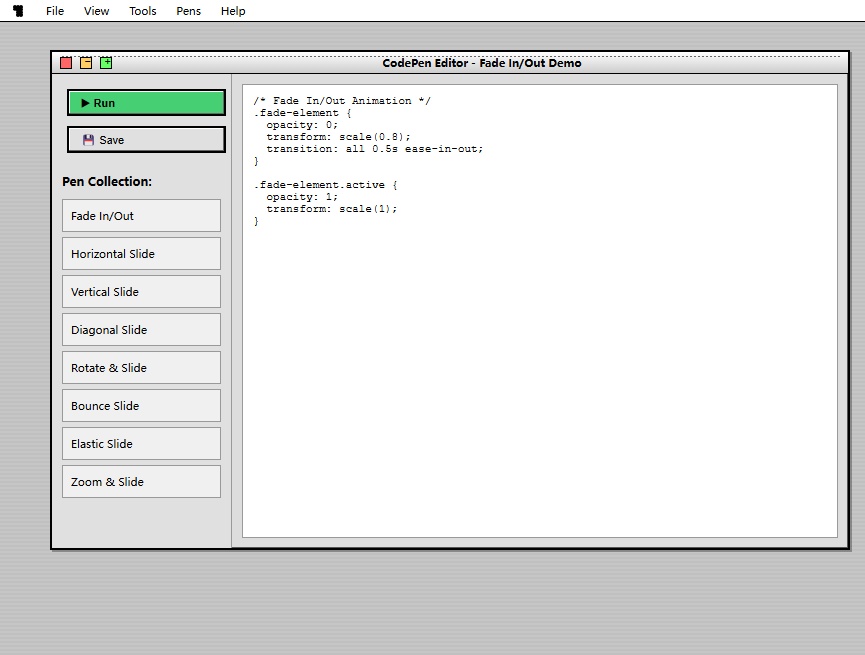
Task: Click the floppy disk Save icon
Action: point(88,140)
